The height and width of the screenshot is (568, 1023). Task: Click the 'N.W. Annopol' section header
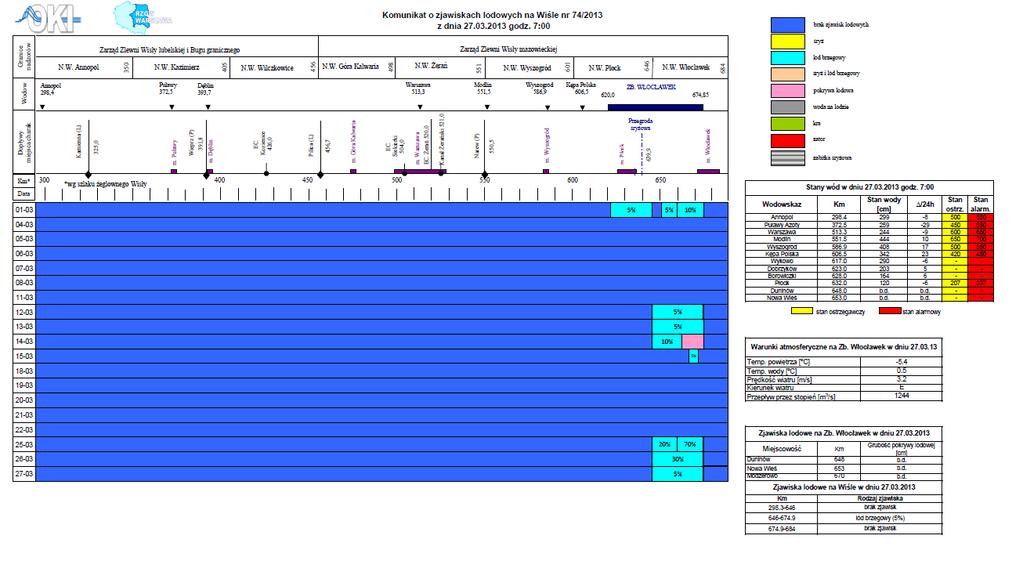[x=78, y=67]
